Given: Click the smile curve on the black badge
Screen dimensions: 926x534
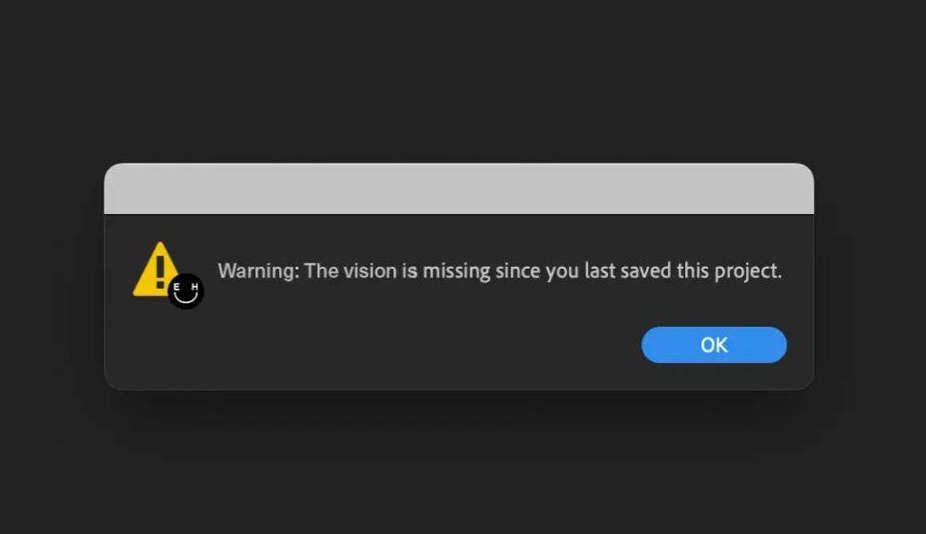Looking at the screenshot, I should [x=186, y=298].
